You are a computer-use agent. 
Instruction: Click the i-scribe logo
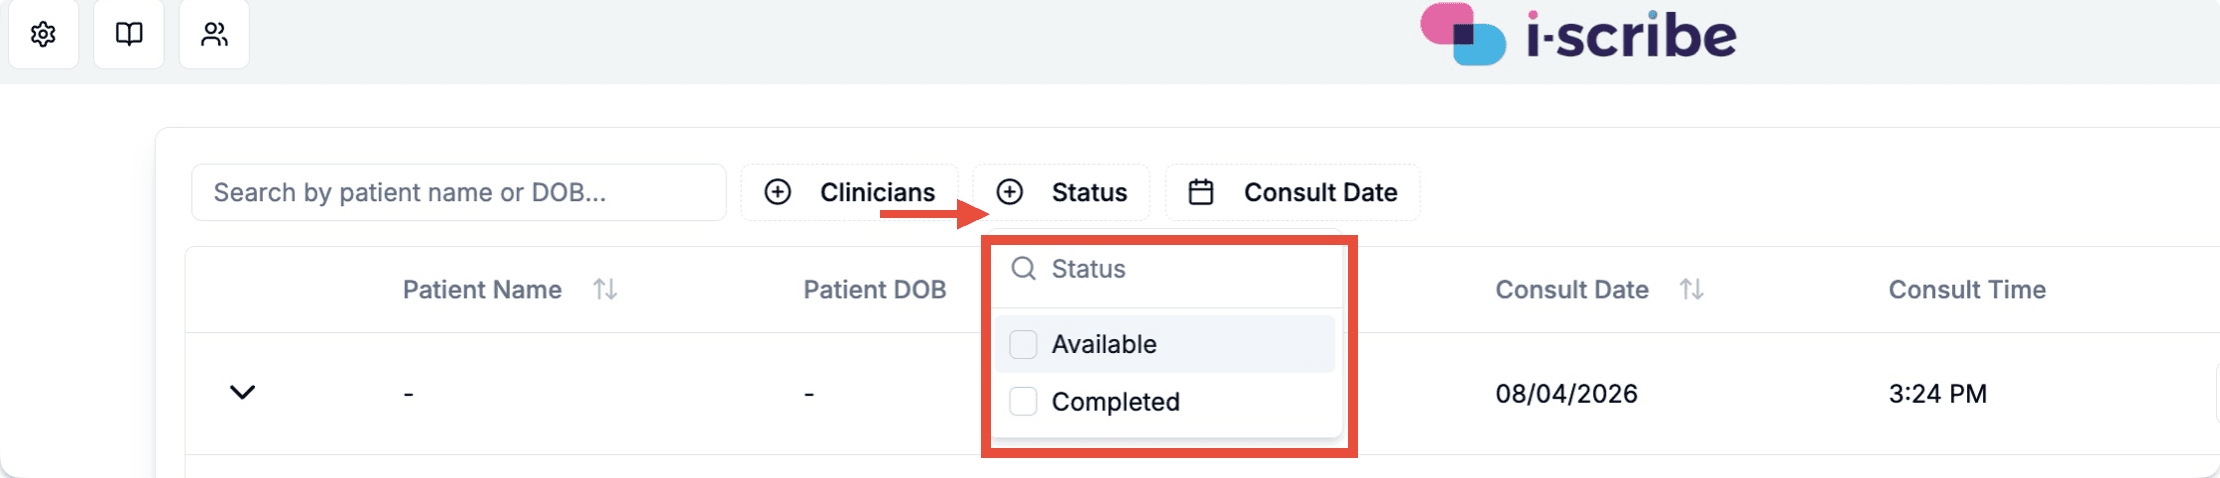tap(1579, 35)
